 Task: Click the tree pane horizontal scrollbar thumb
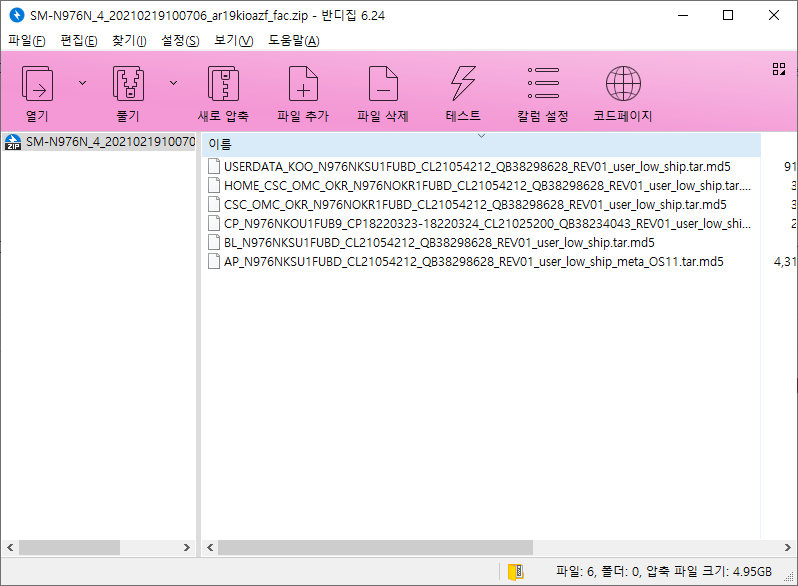[x=69, y=547]
